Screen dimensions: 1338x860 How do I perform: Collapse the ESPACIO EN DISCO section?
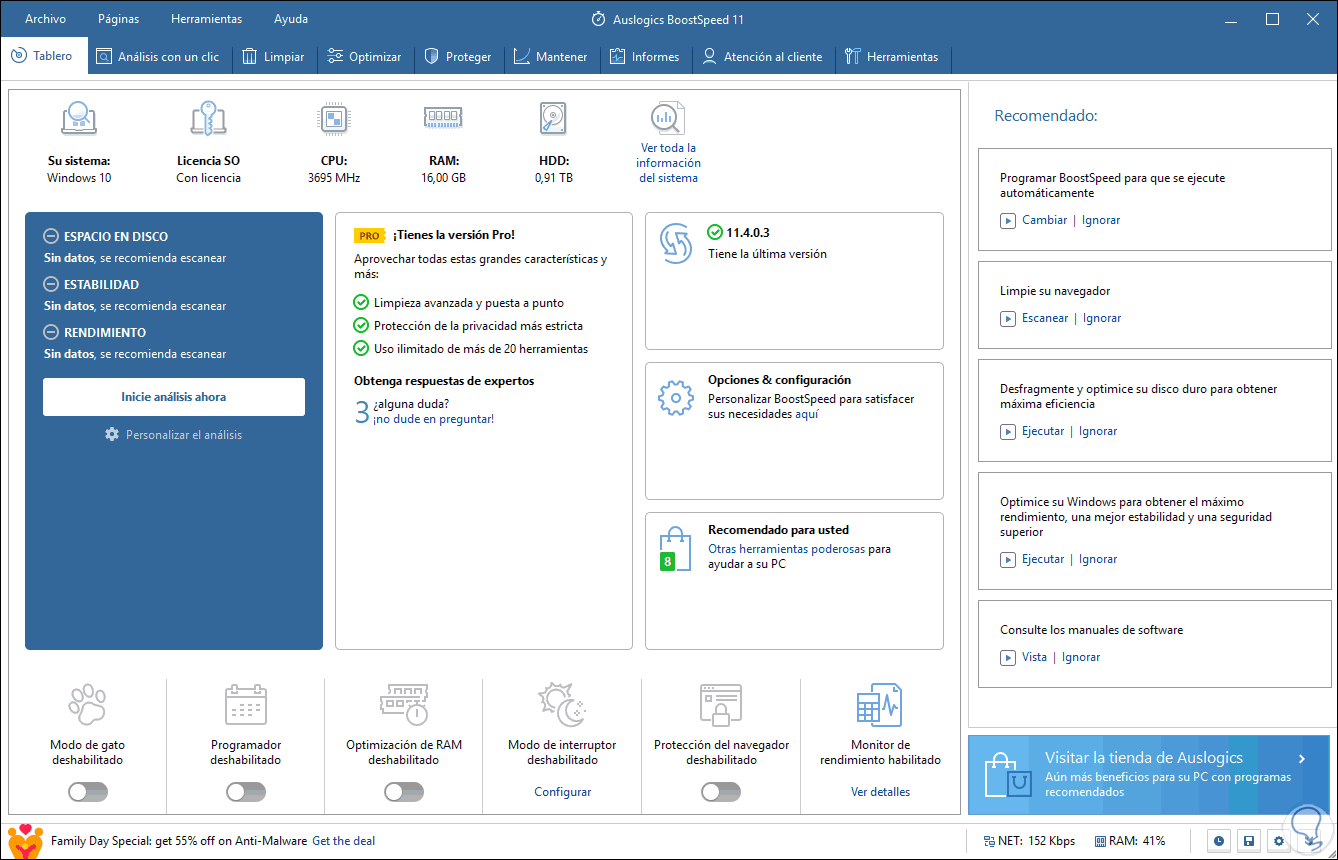(x=51, y=237)
